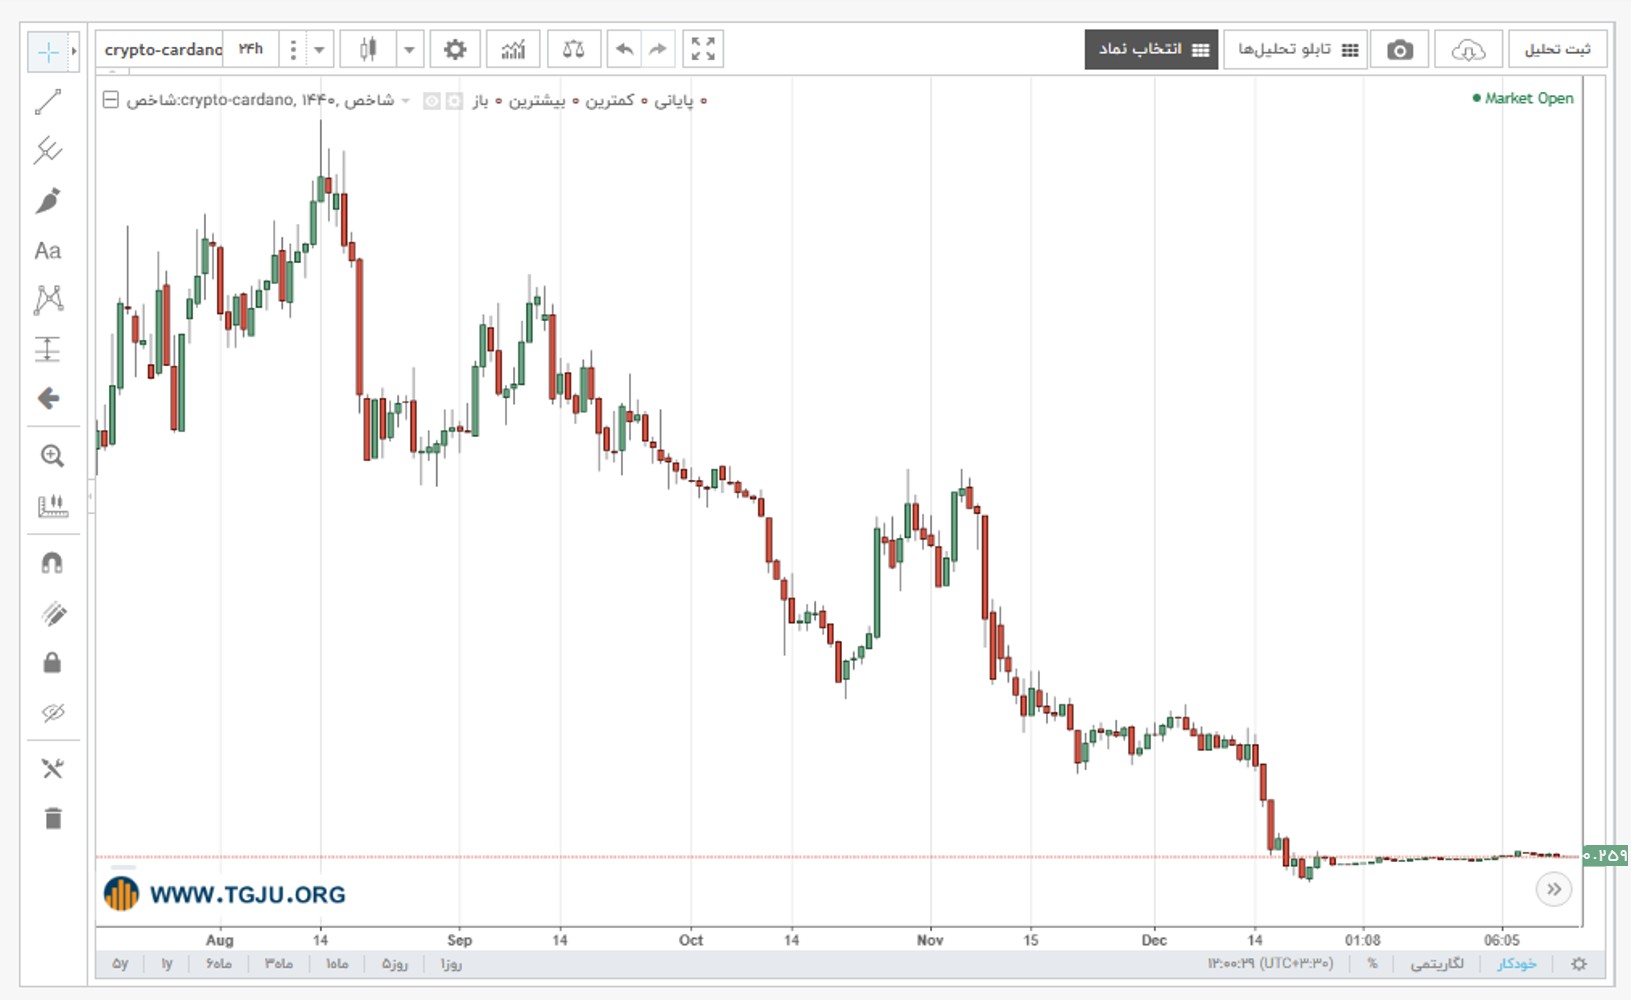Open the 24h interval selector
Viewport: 1631px width, 1000px height.
(250, 49)
